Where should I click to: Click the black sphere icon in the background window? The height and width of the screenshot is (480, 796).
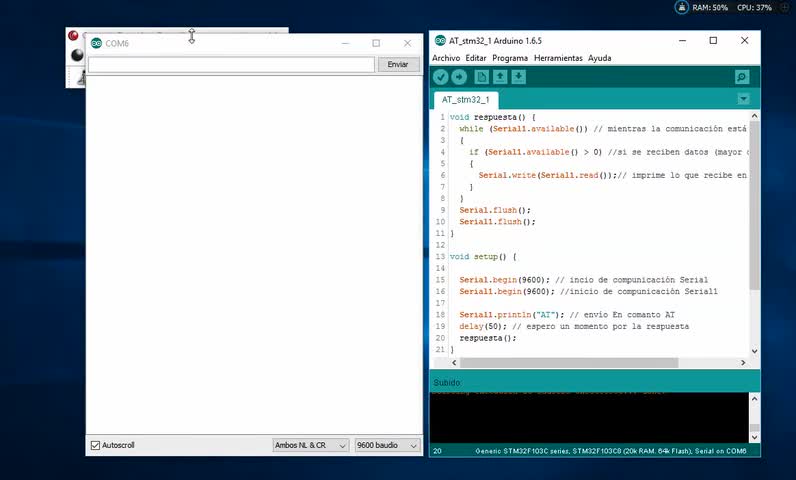77,55
